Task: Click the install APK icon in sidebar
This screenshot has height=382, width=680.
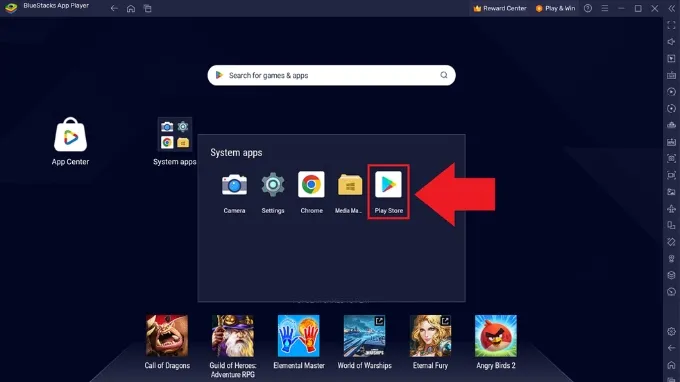Action: [x=671, y=142]
